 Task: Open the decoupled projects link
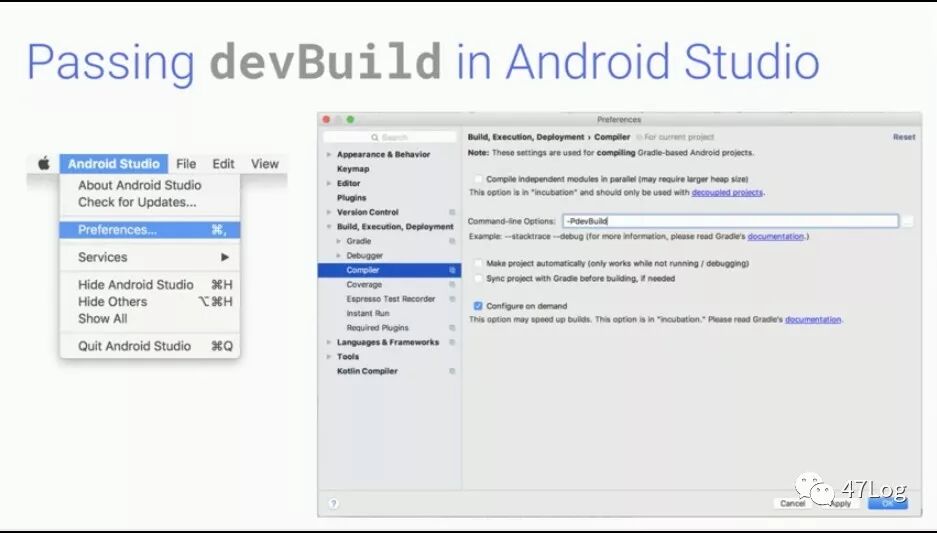727,192
